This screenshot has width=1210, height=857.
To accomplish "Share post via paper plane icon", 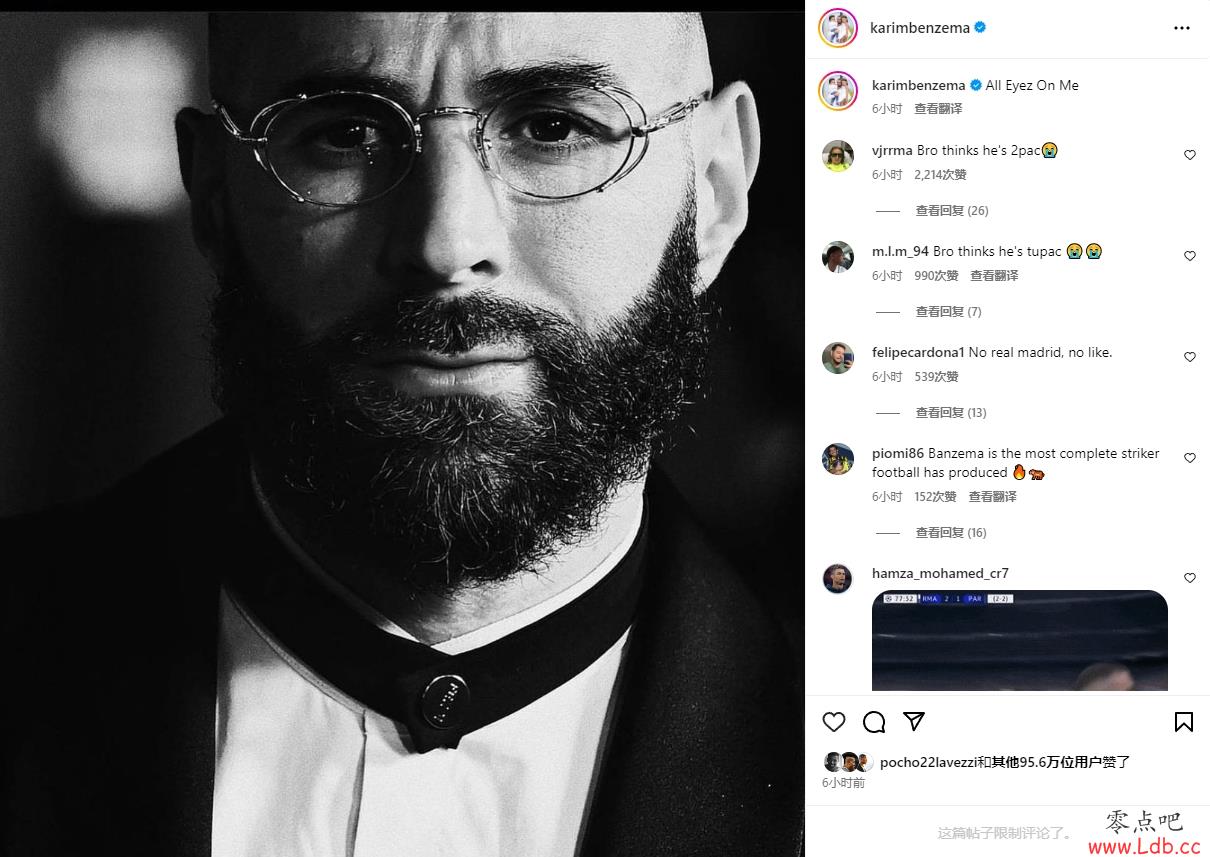I will (x=914, y=722).
